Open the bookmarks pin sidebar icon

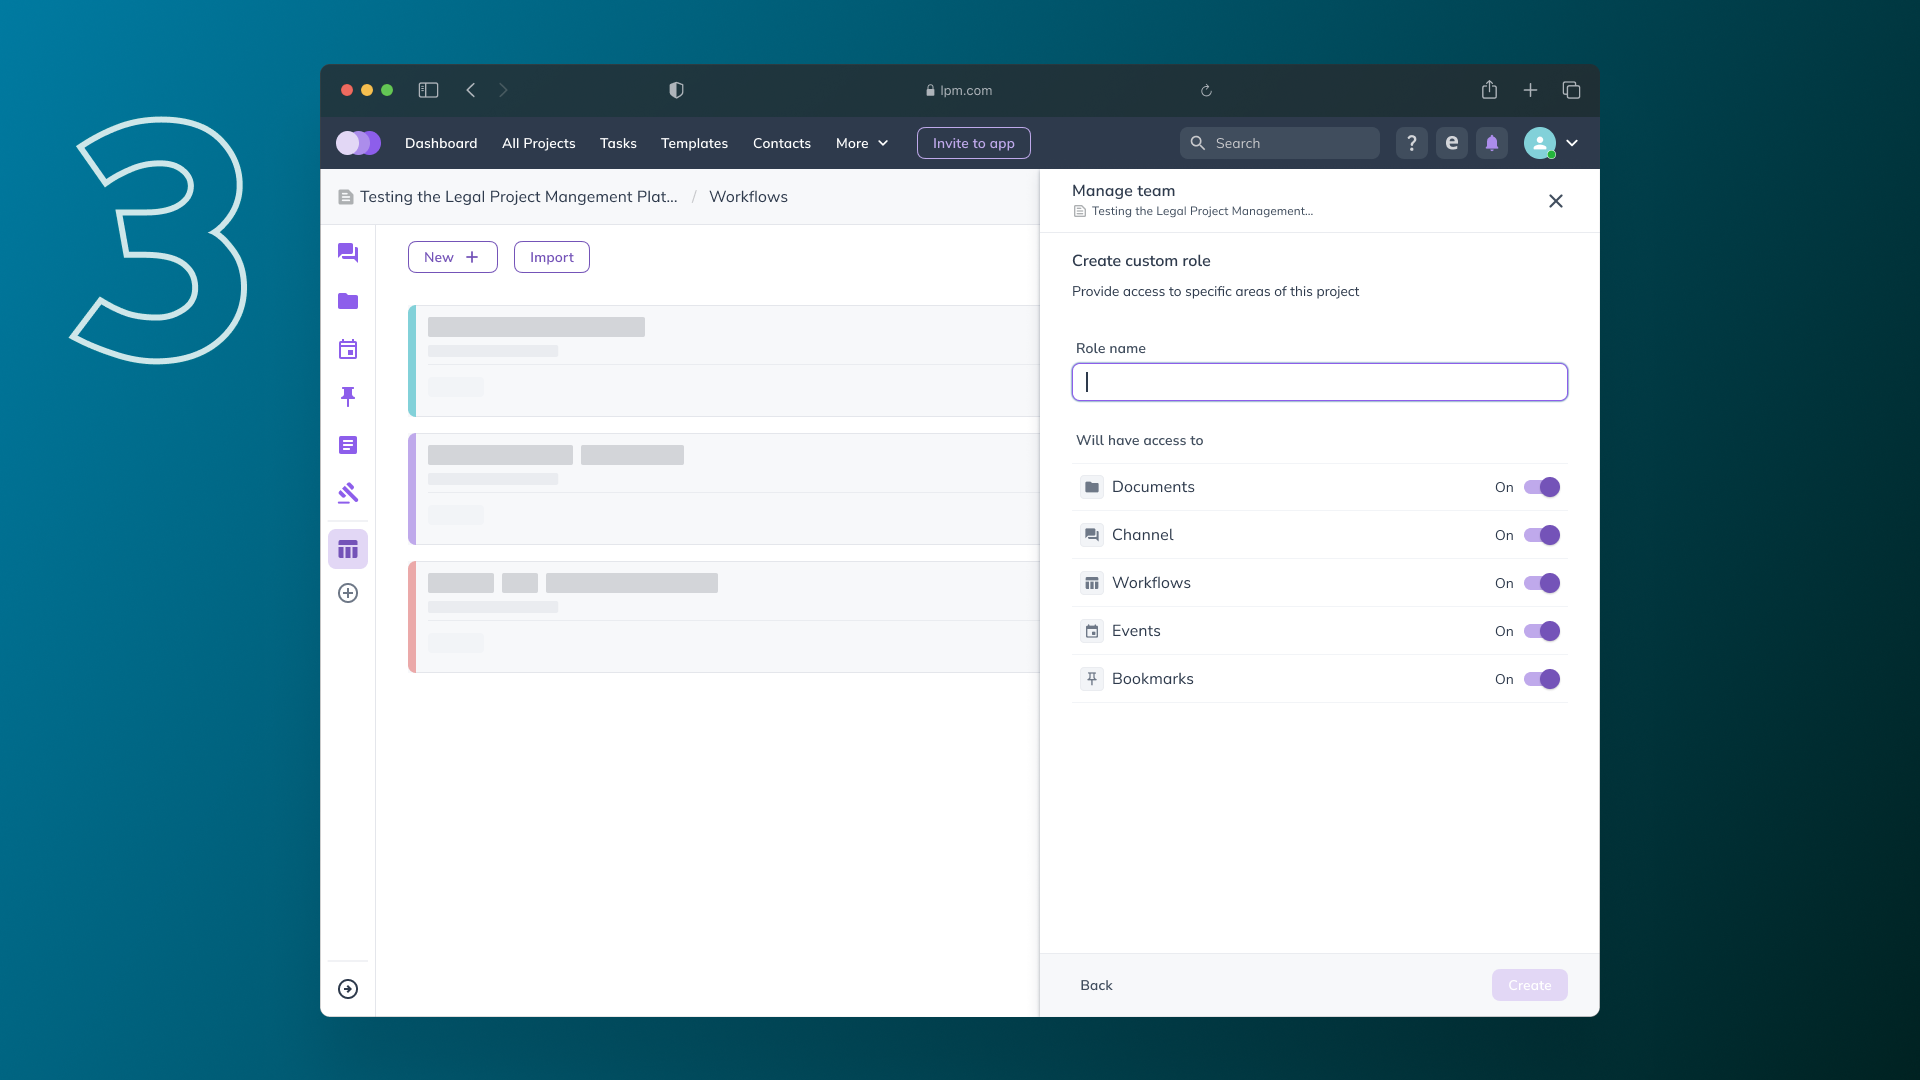tap(348, 397)
